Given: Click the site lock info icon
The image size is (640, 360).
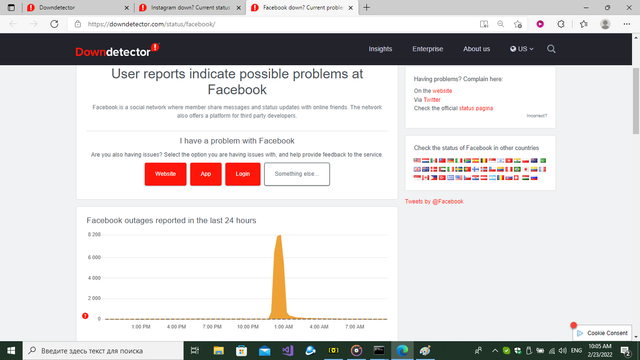Looking at the screenshot, I should (78, 24).
